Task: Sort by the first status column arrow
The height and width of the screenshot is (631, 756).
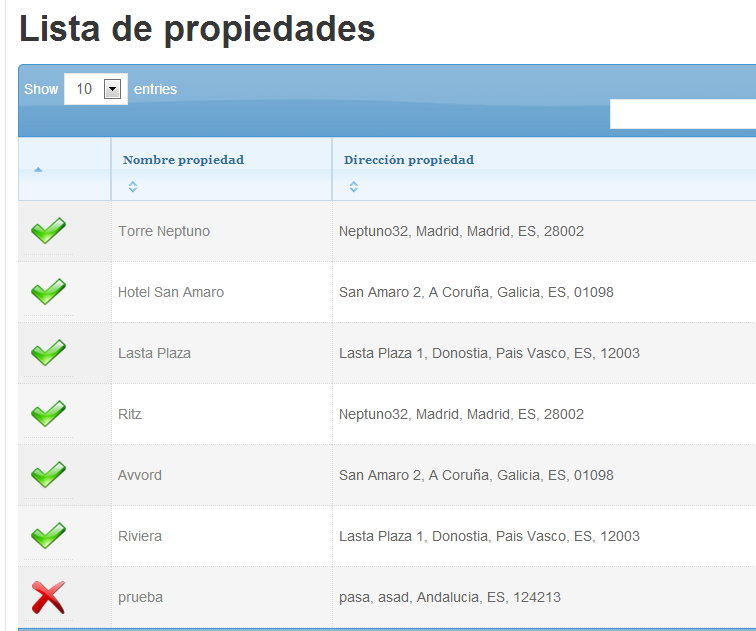Action: (38, 170)
